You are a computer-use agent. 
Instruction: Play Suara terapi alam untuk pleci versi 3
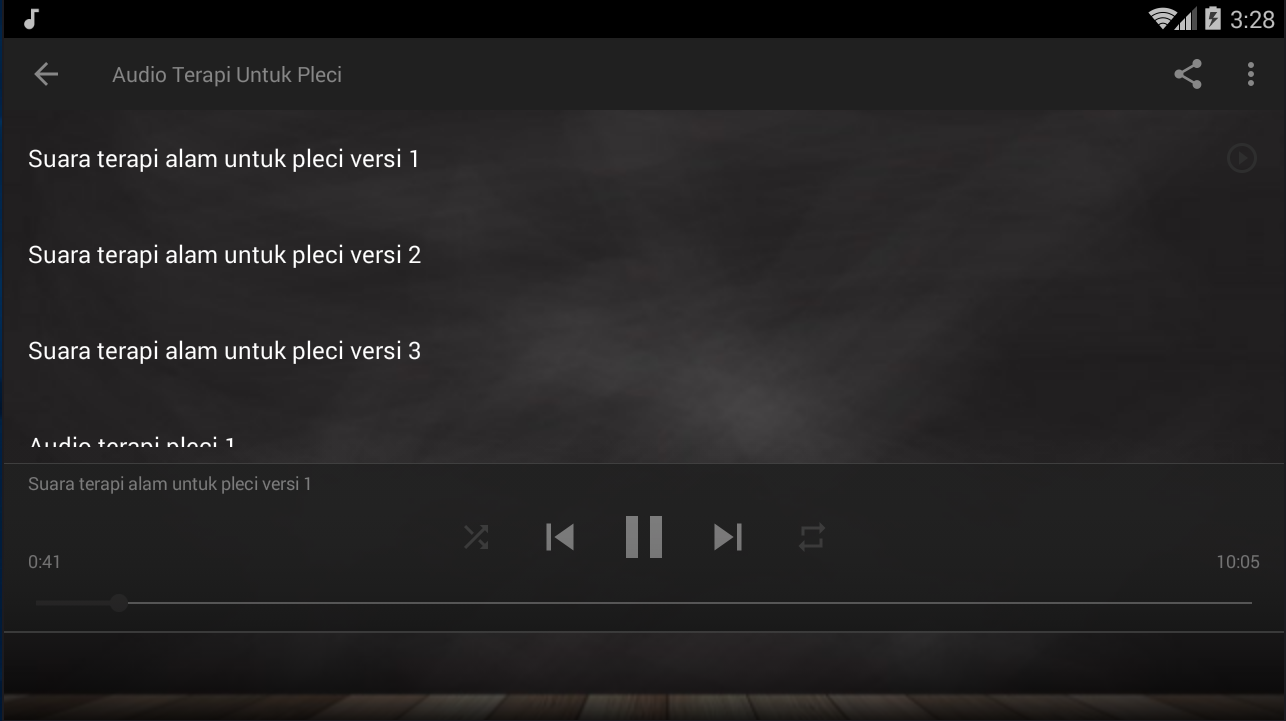tap(643, 350)
